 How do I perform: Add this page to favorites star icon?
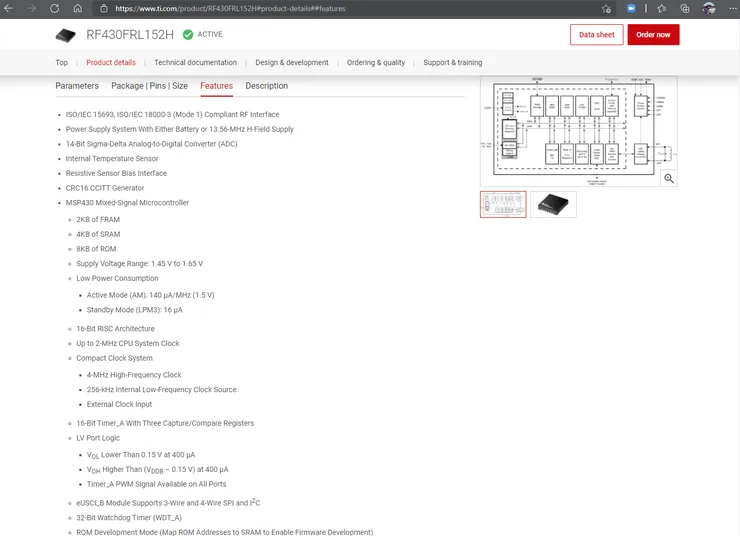606,8
